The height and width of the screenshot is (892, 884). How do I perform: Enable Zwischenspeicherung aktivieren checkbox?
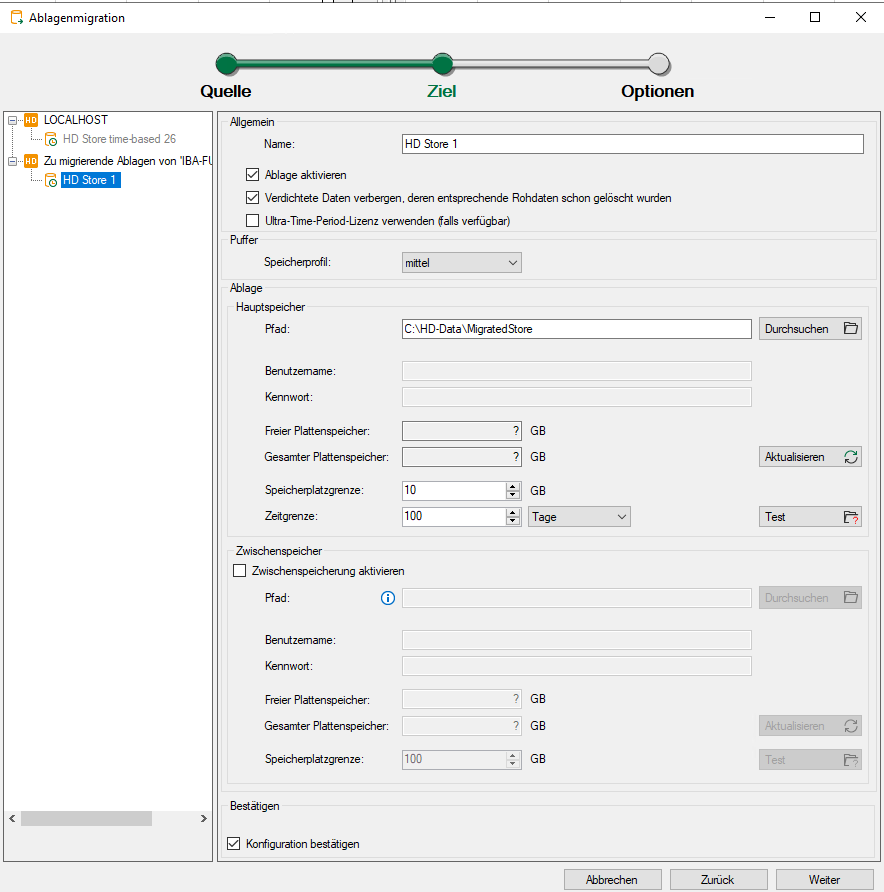click(x=239, y=571)
